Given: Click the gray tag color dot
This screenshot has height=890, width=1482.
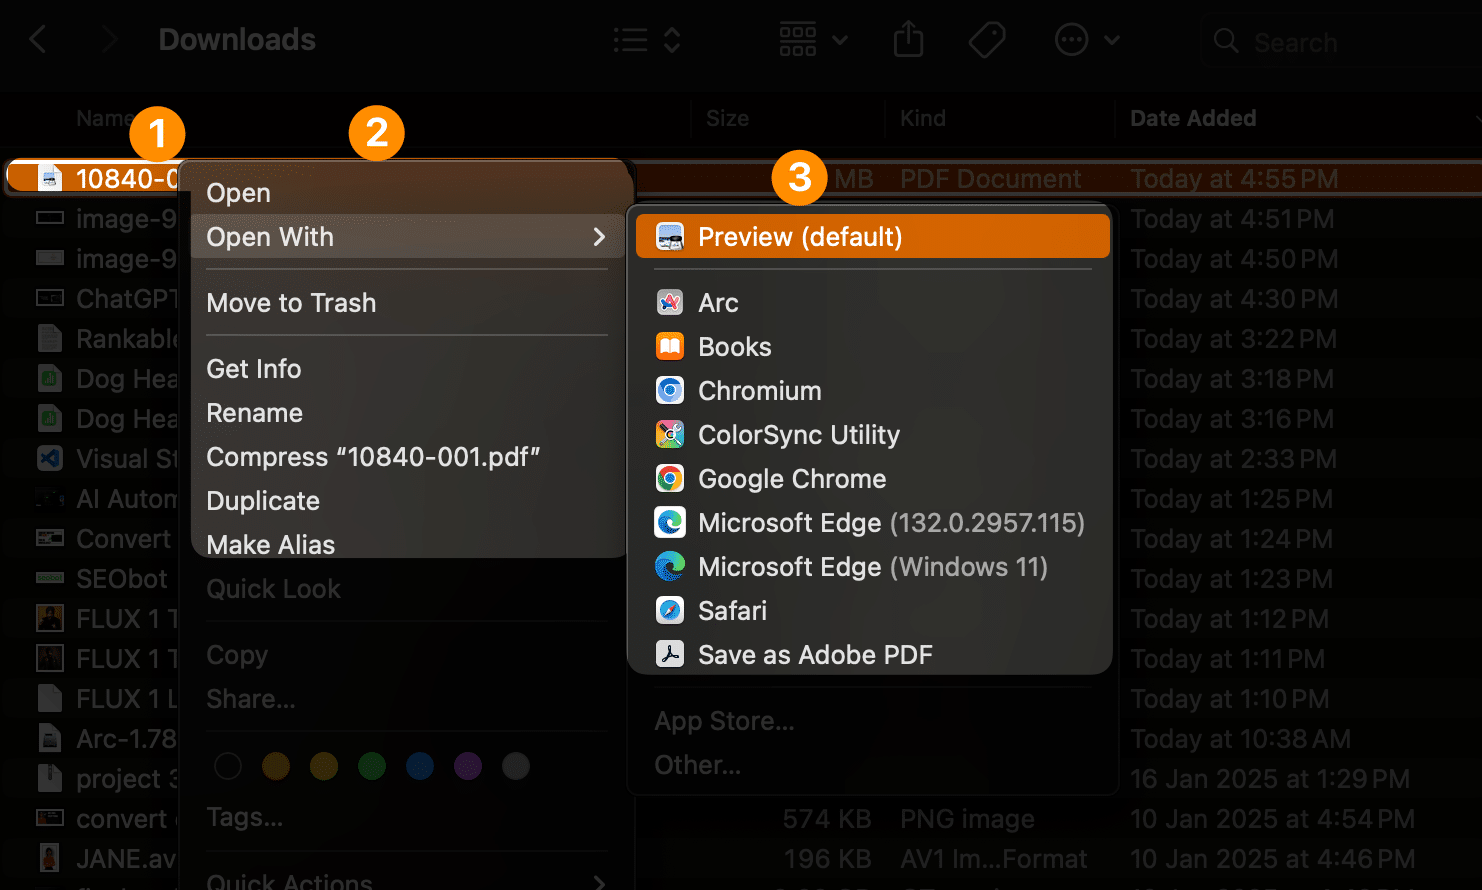Looking at the screenshot, I should click(516, 766).
